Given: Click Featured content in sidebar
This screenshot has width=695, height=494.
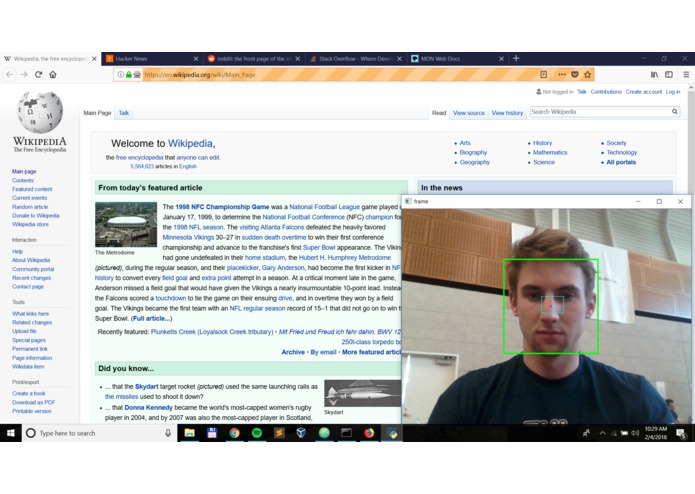Looking at the screenshot, I should (x=32, y=189).
